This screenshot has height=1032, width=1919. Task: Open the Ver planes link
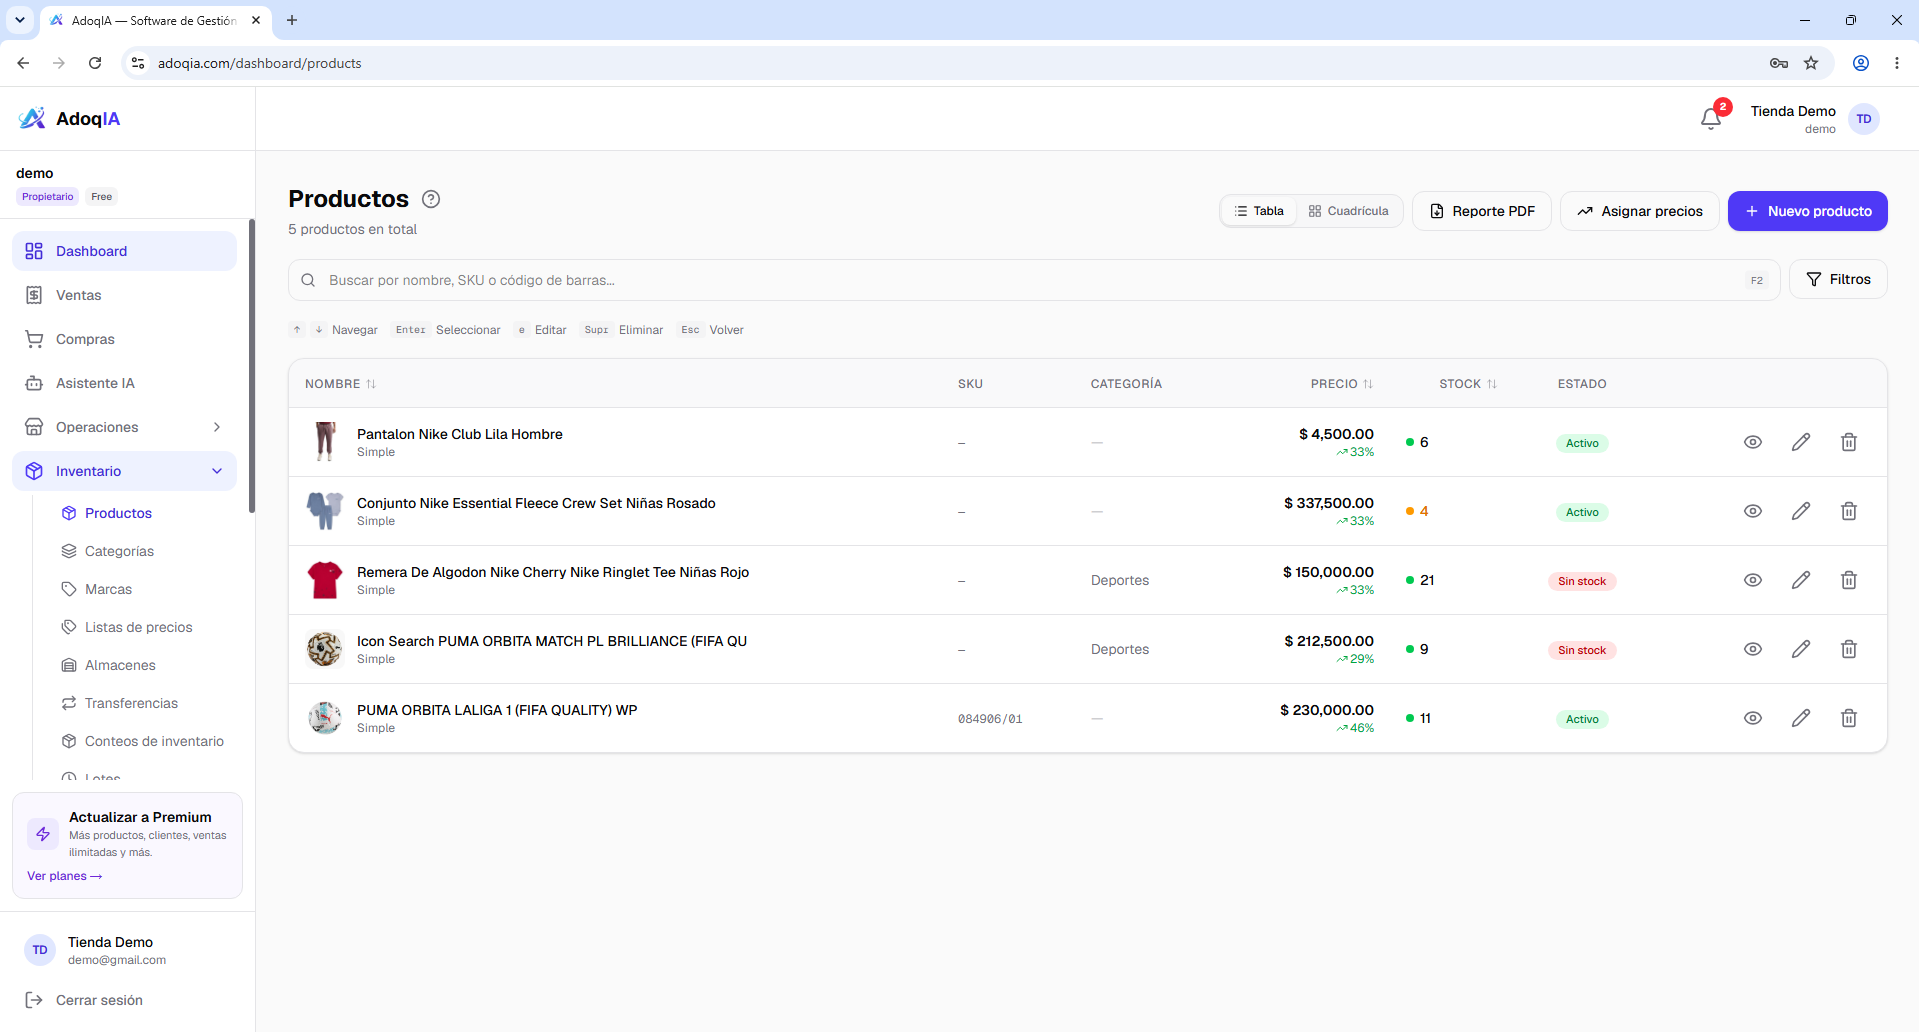(64, 876)
